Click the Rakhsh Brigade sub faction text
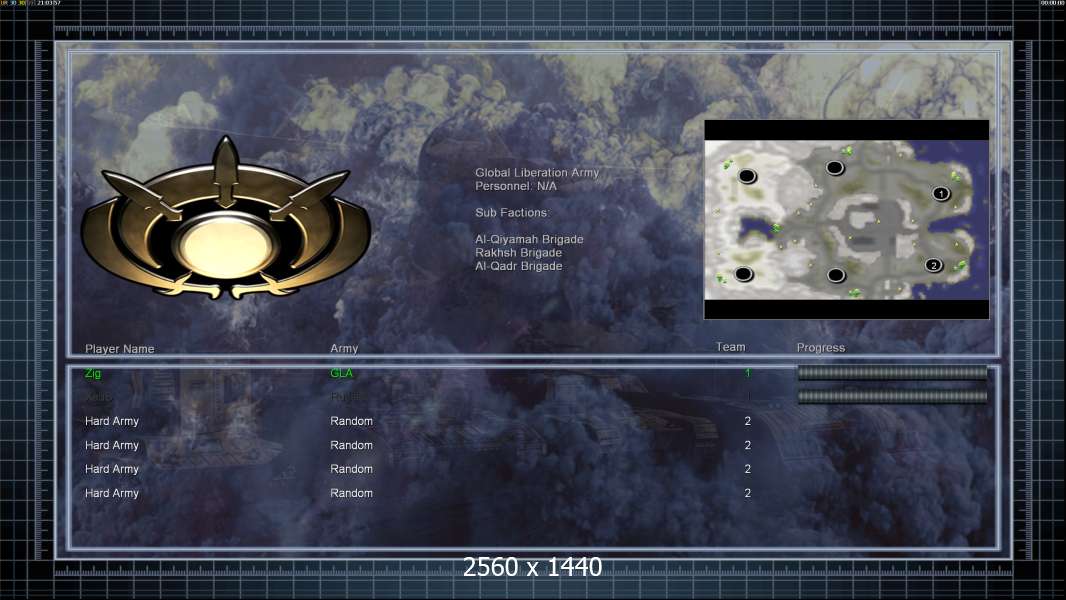1066x600 pixels. click(x=519, y=252)
